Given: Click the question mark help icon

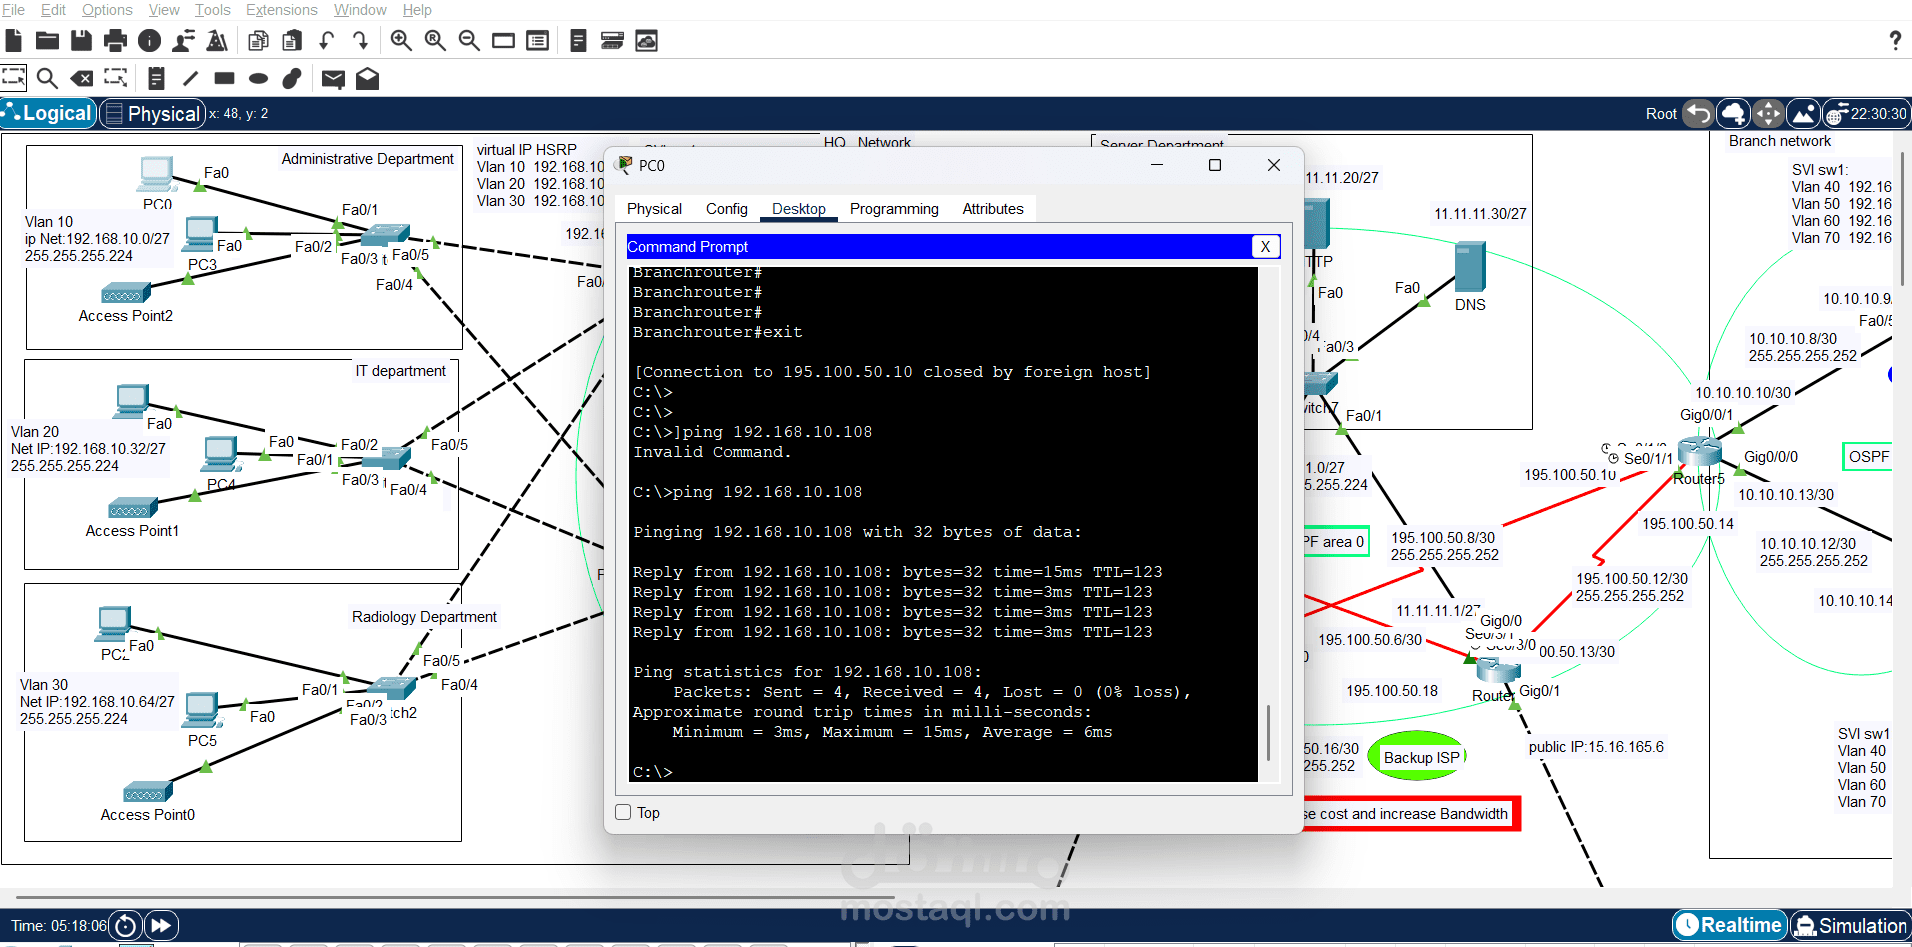Looking at the screenshot, I should click(1895, 41).
